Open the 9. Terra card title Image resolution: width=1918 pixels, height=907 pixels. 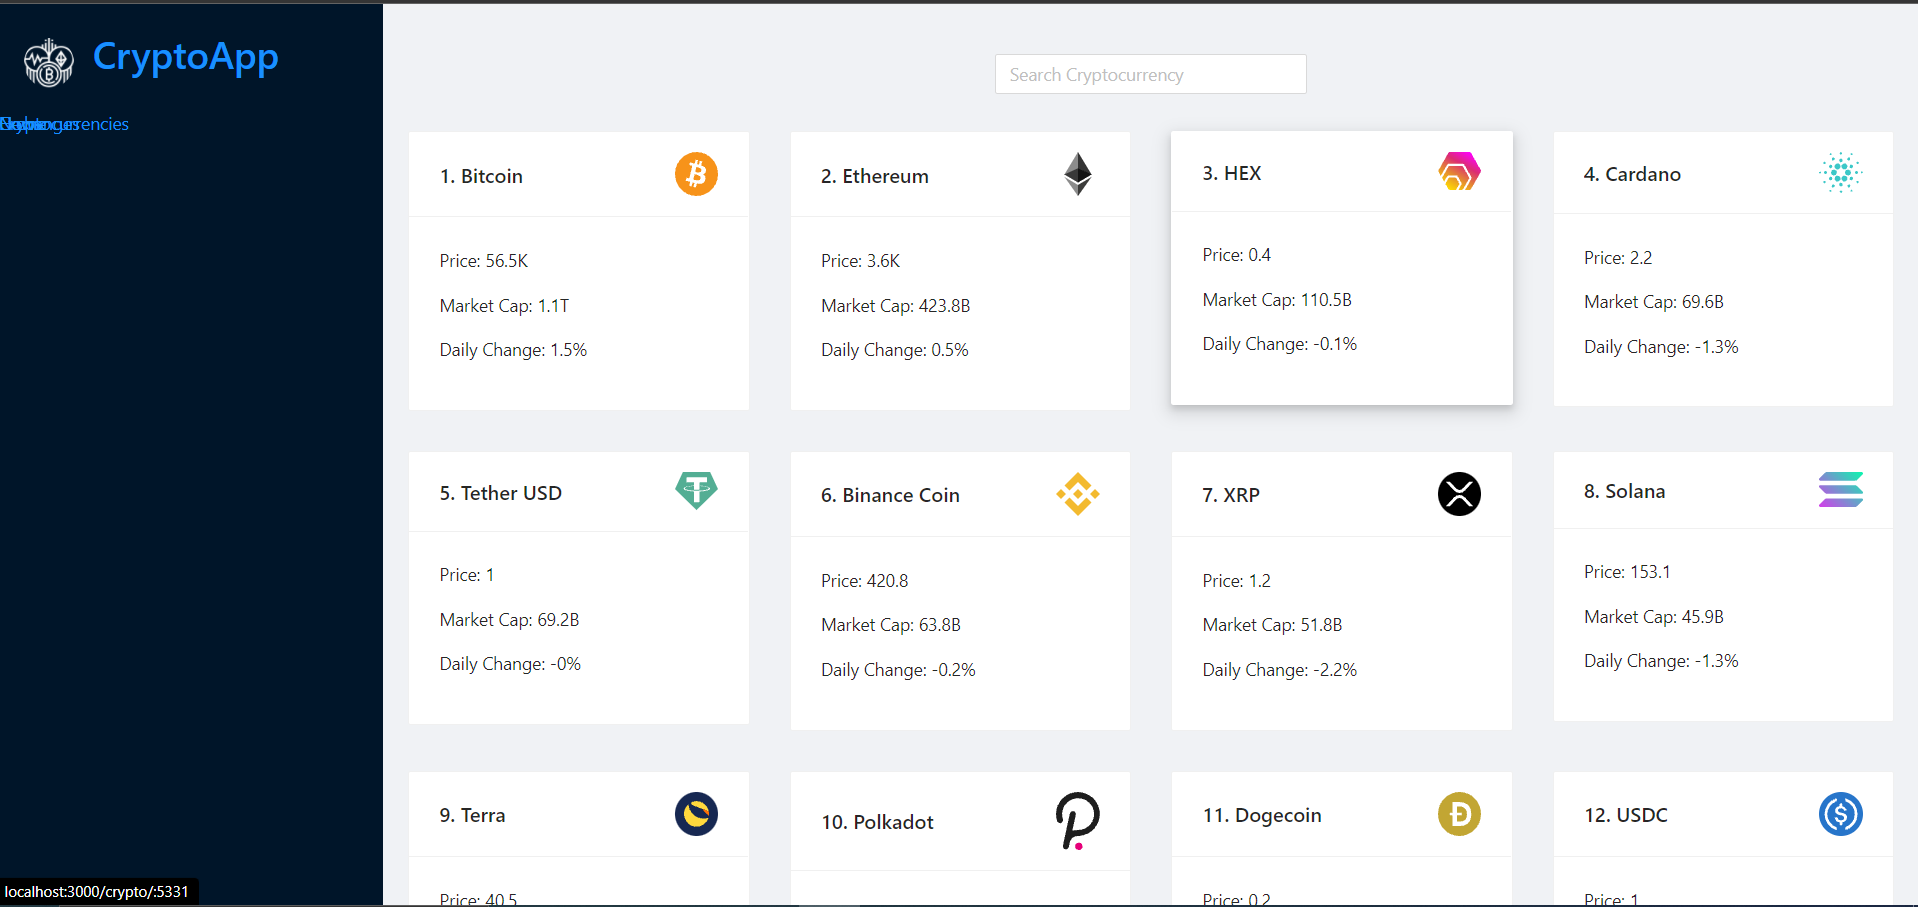(472, 815)
